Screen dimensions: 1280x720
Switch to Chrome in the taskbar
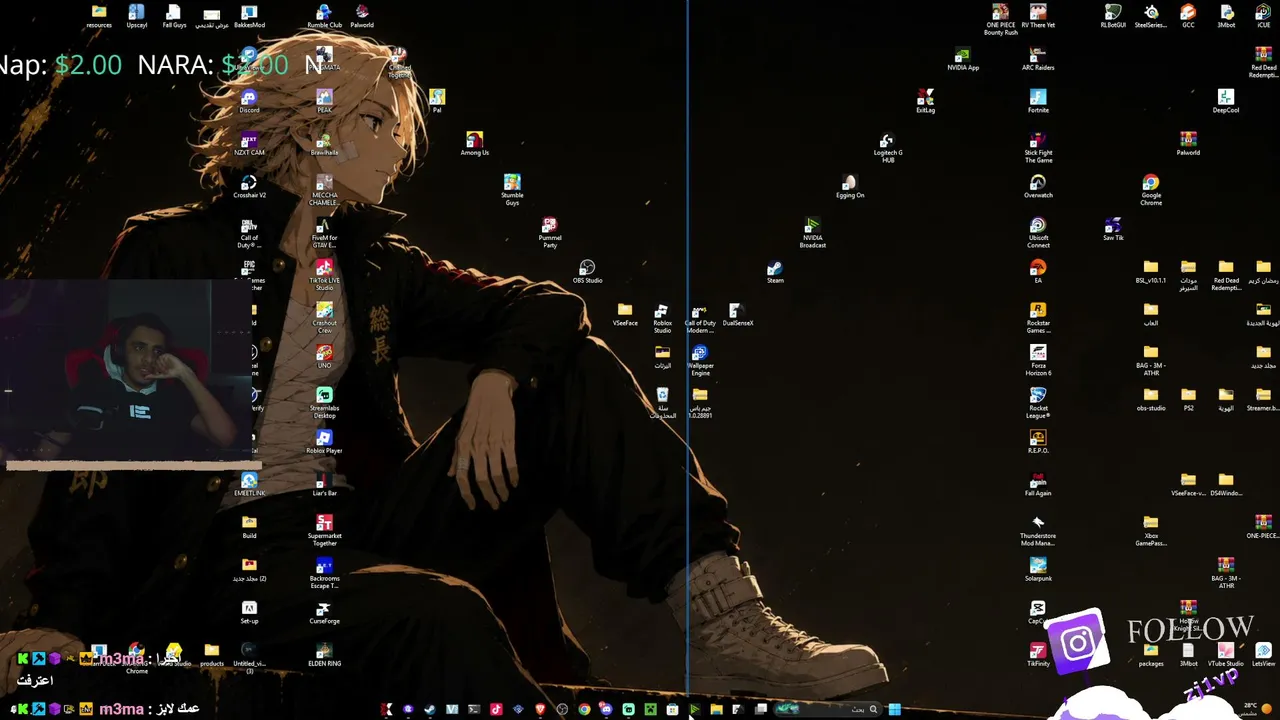[x=584, y=709]
